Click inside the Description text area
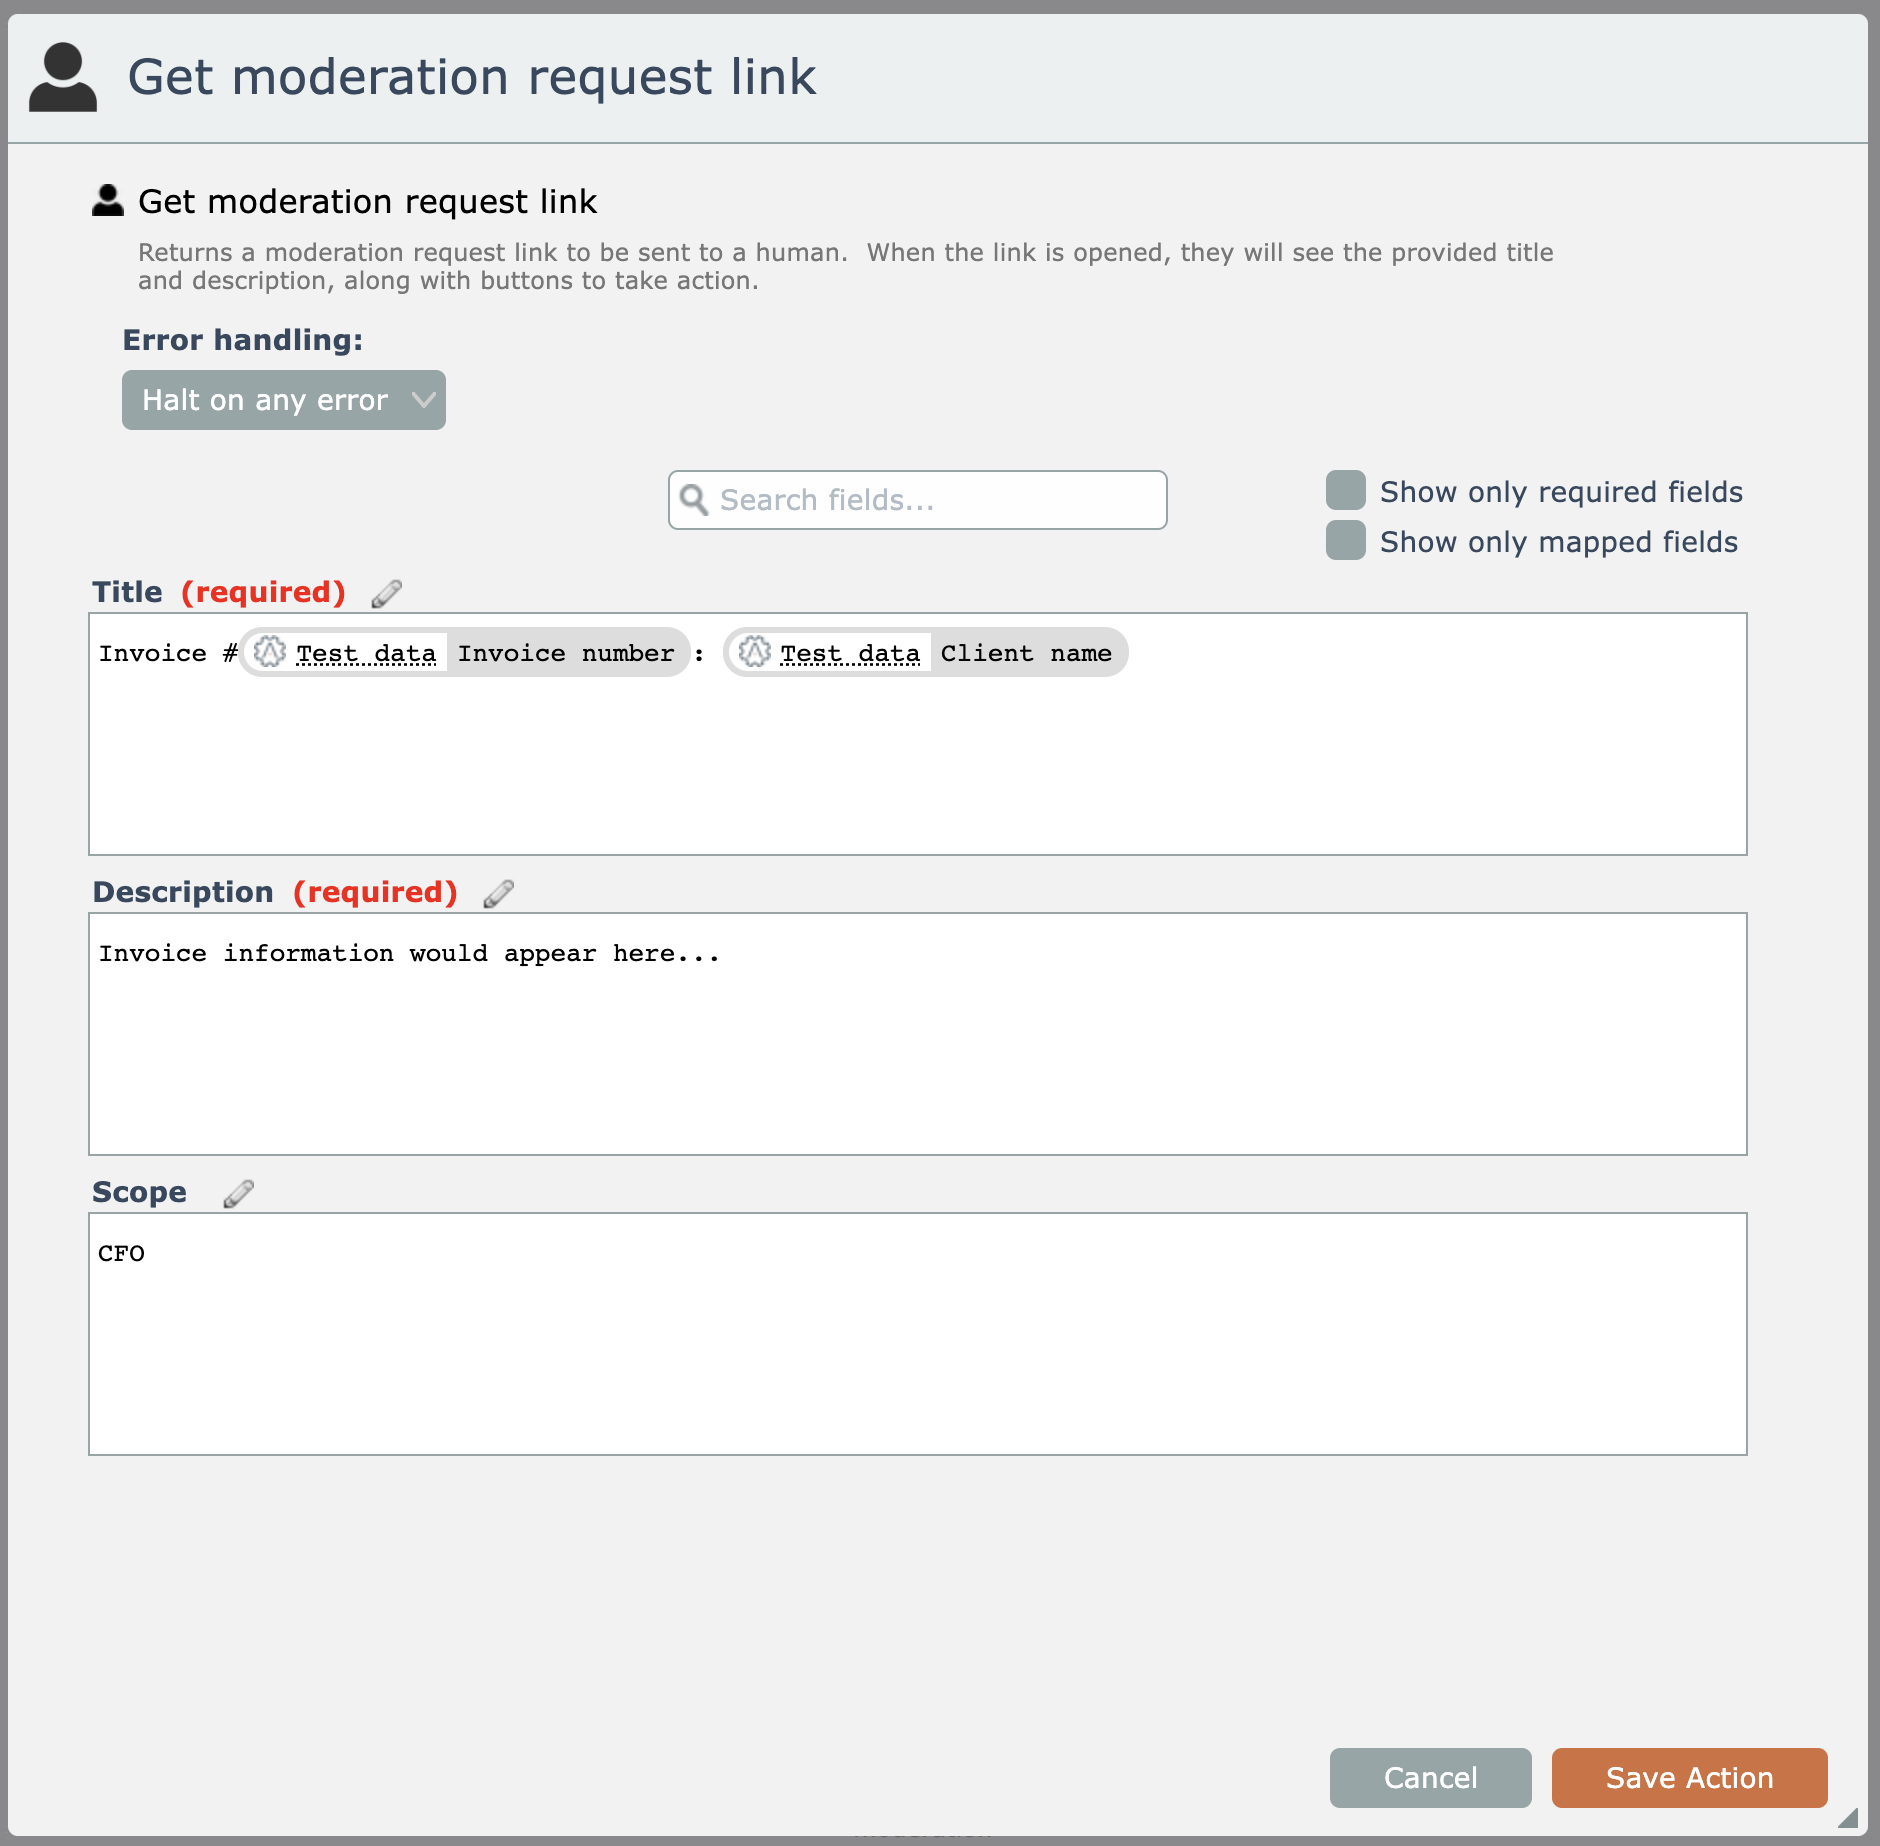 (917, 1050)
